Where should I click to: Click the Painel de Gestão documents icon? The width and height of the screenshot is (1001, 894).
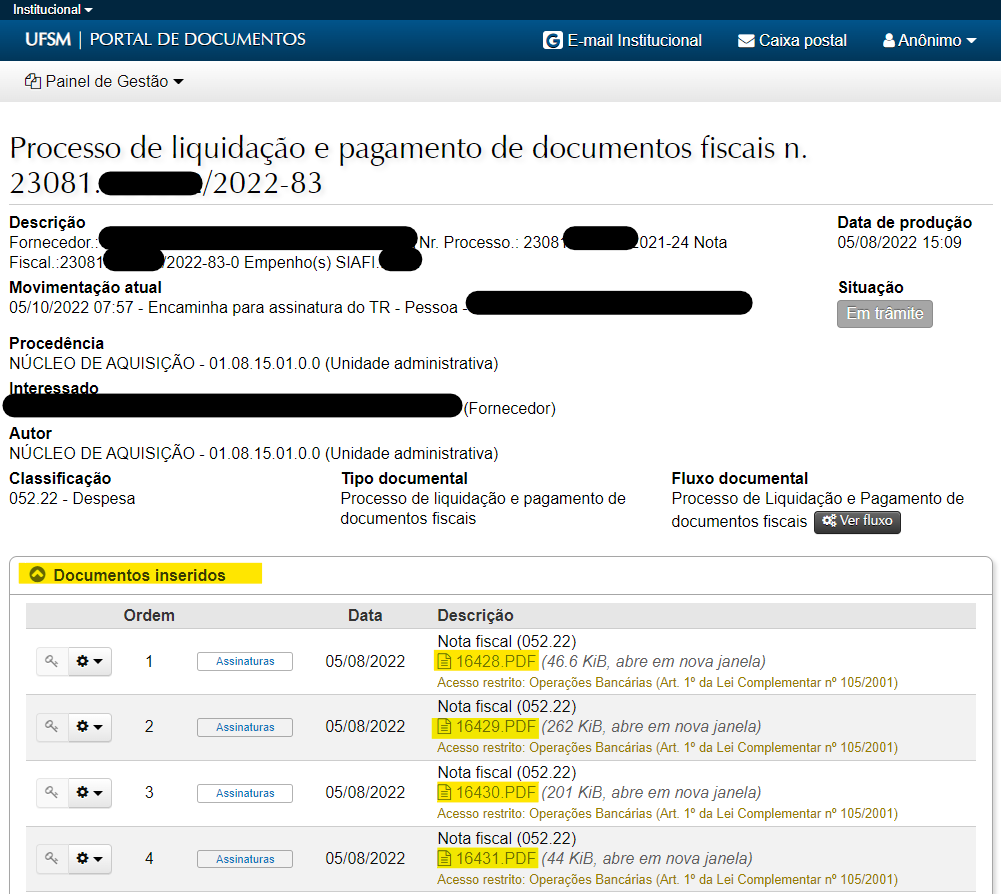point(33,82)
